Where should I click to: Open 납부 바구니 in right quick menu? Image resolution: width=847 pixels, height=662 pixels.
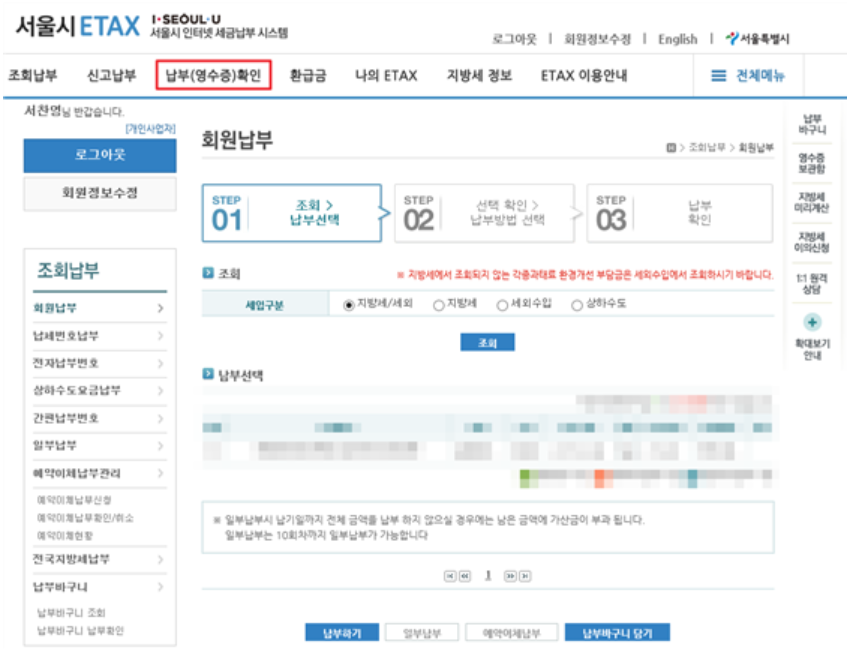tap(812, 124)
